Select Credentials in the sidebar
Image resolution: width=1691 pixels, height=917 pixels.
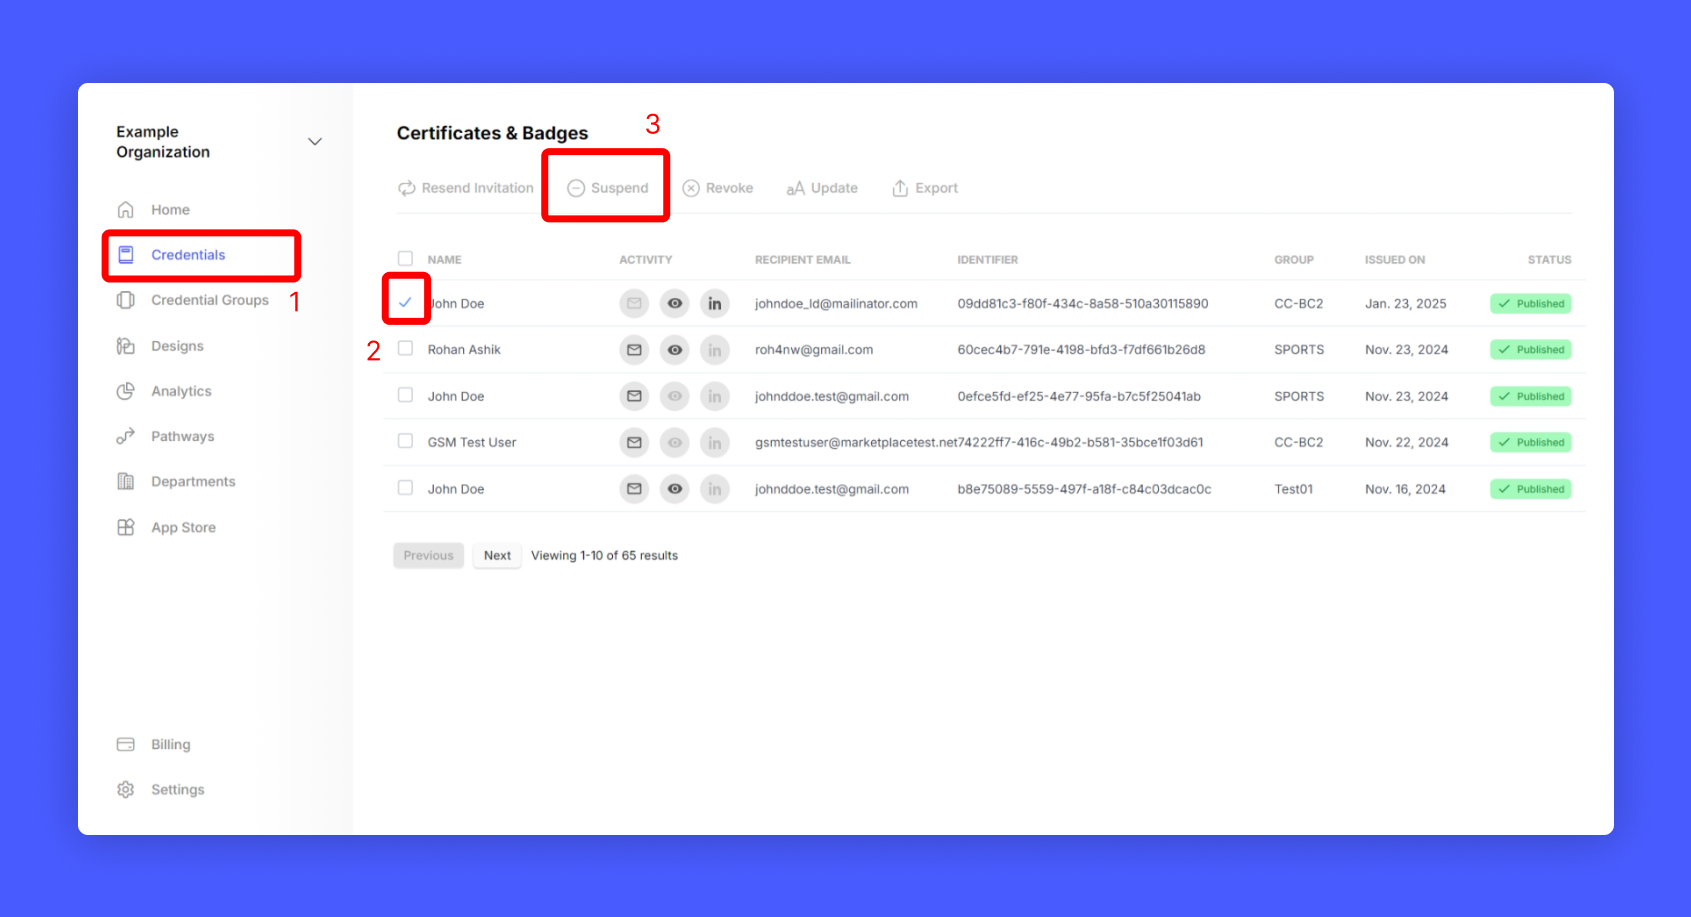(188, 255)
